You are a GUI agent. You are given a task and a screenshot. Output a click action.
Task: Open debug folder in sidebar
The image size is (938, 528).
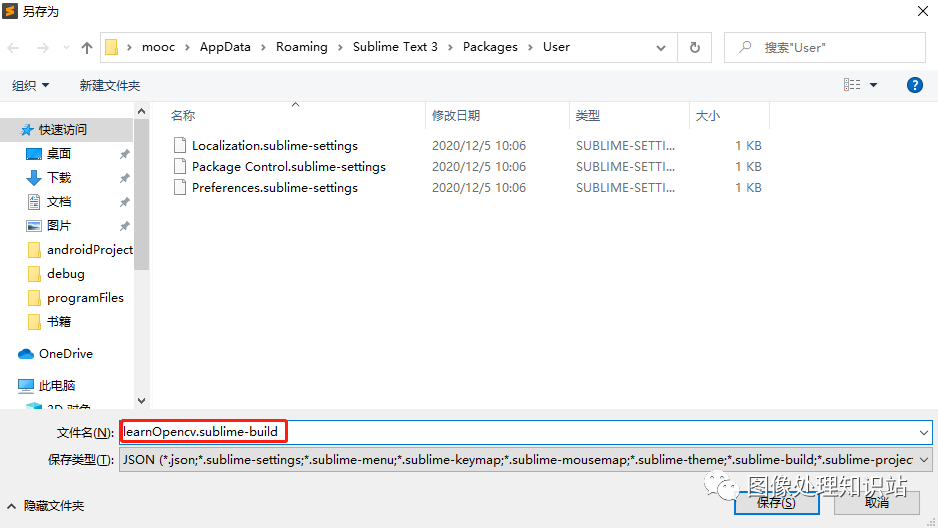(x=66, y=273)
